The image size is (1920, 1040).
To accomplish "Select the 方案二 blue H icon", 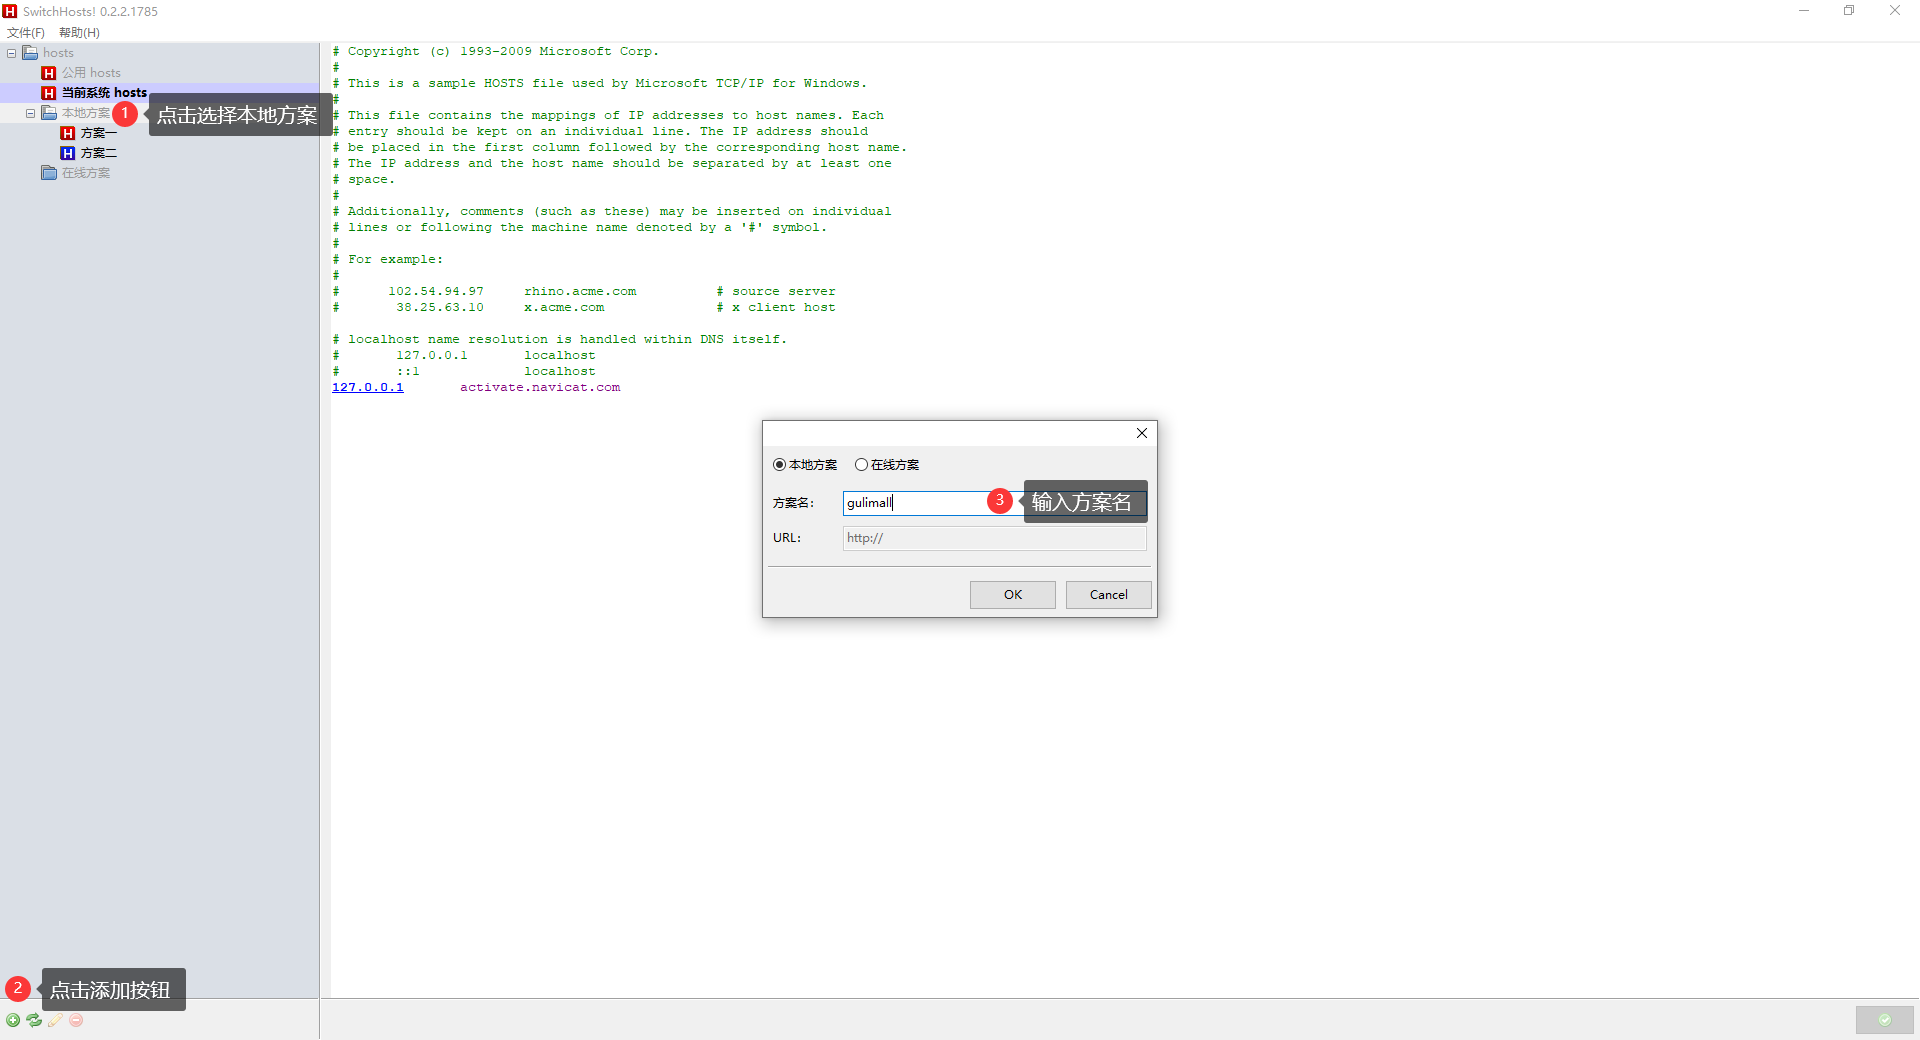I will [x=68, y=153].
